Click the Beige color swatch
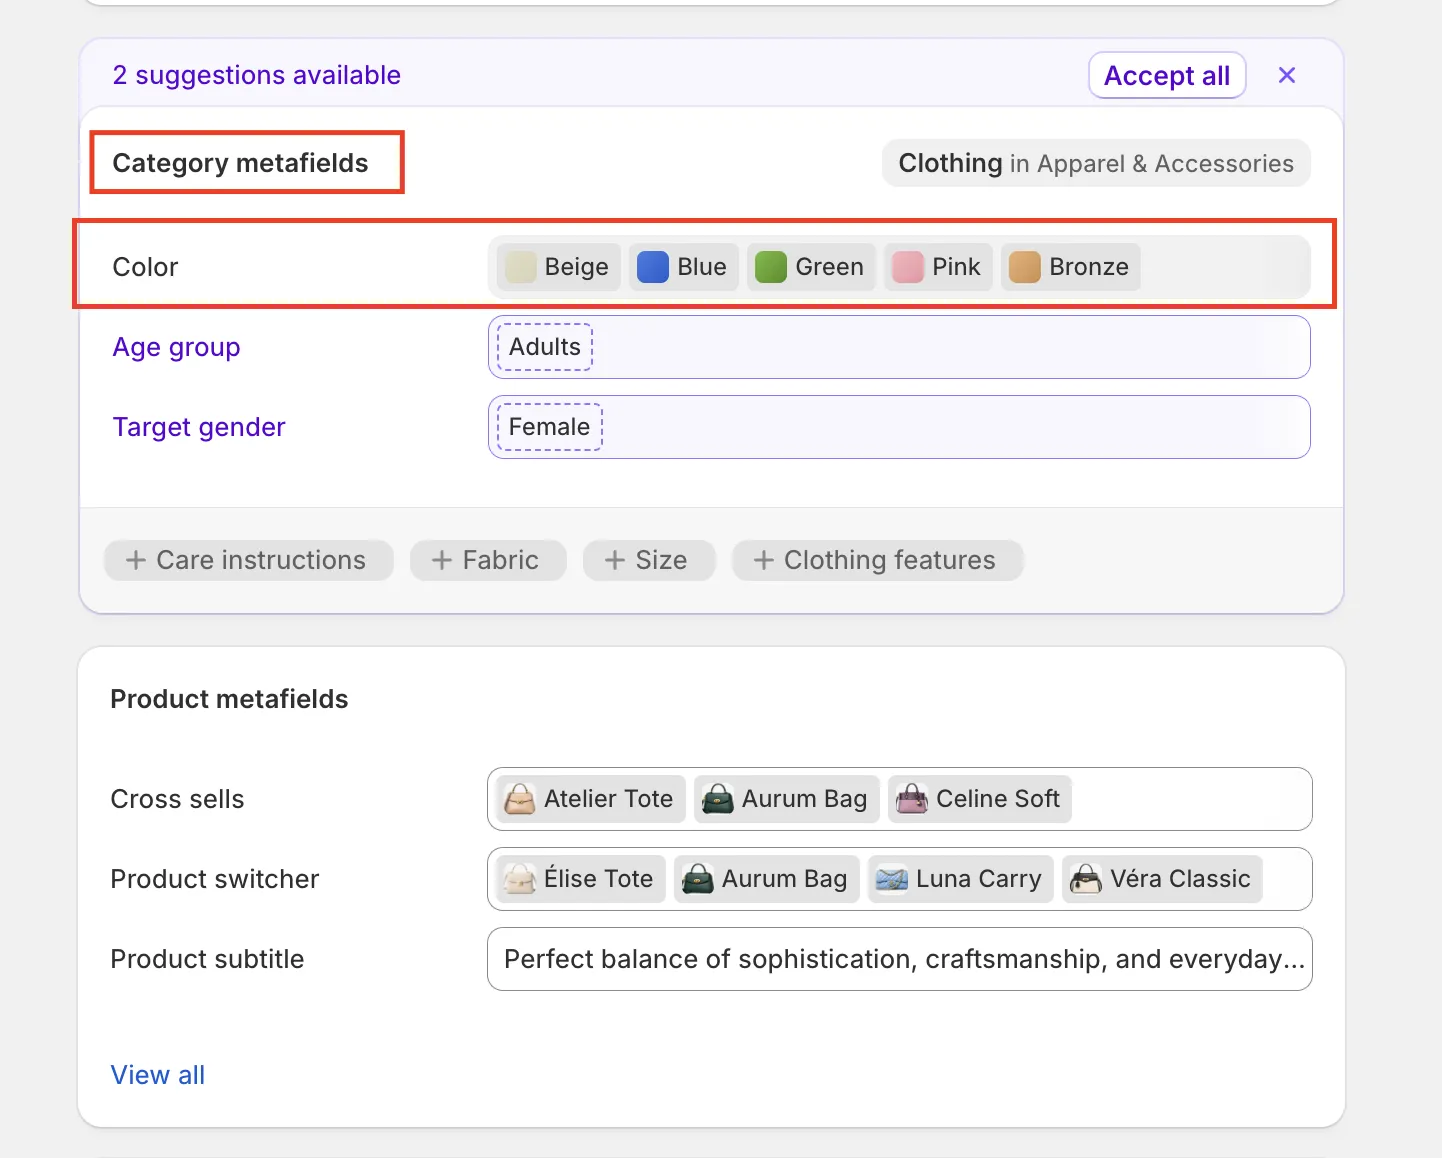Viewport: 1442px width, 1158px height. pyautogui.click(x=520, y=267)
